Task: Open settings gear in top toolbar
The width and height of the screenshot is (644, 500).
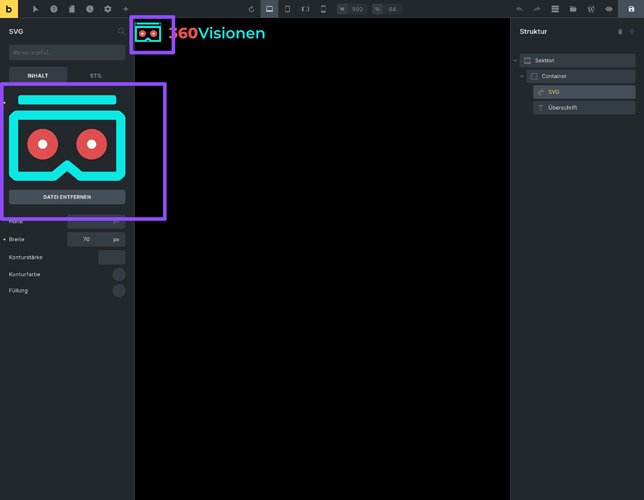Action: point(108,9)
